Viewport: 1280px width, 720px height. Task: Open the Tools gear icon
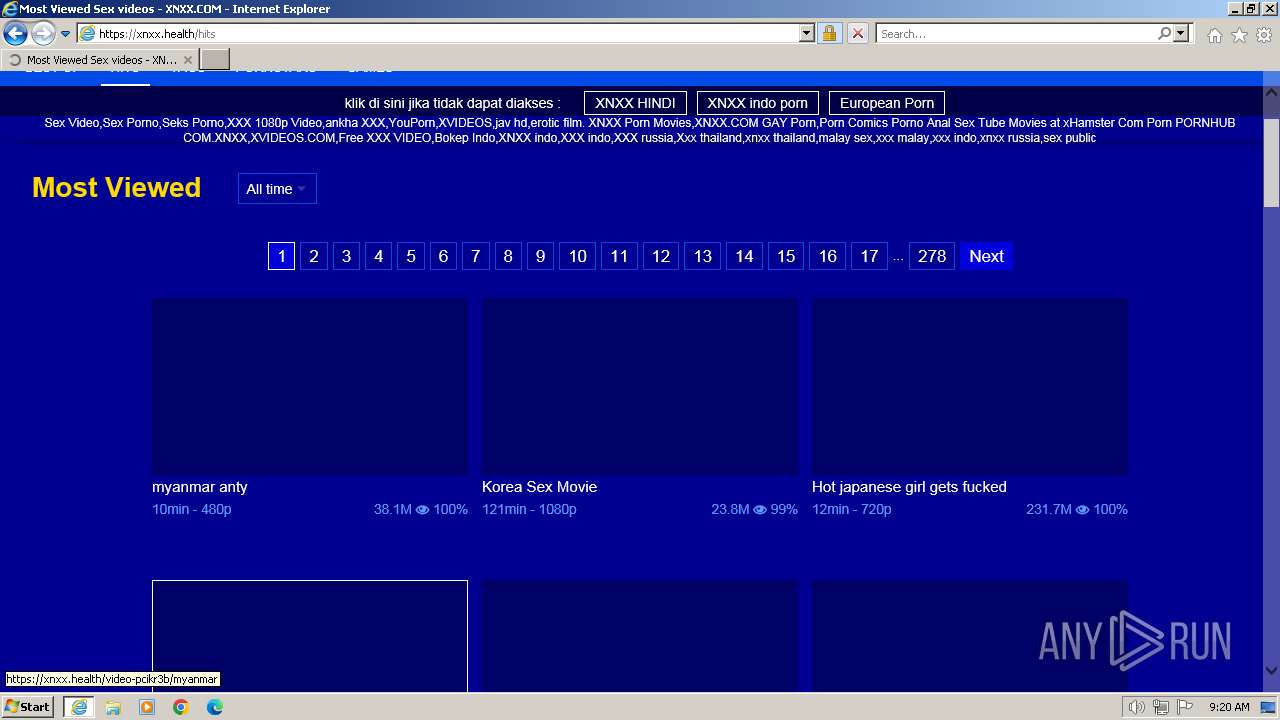coord(1264,35)
